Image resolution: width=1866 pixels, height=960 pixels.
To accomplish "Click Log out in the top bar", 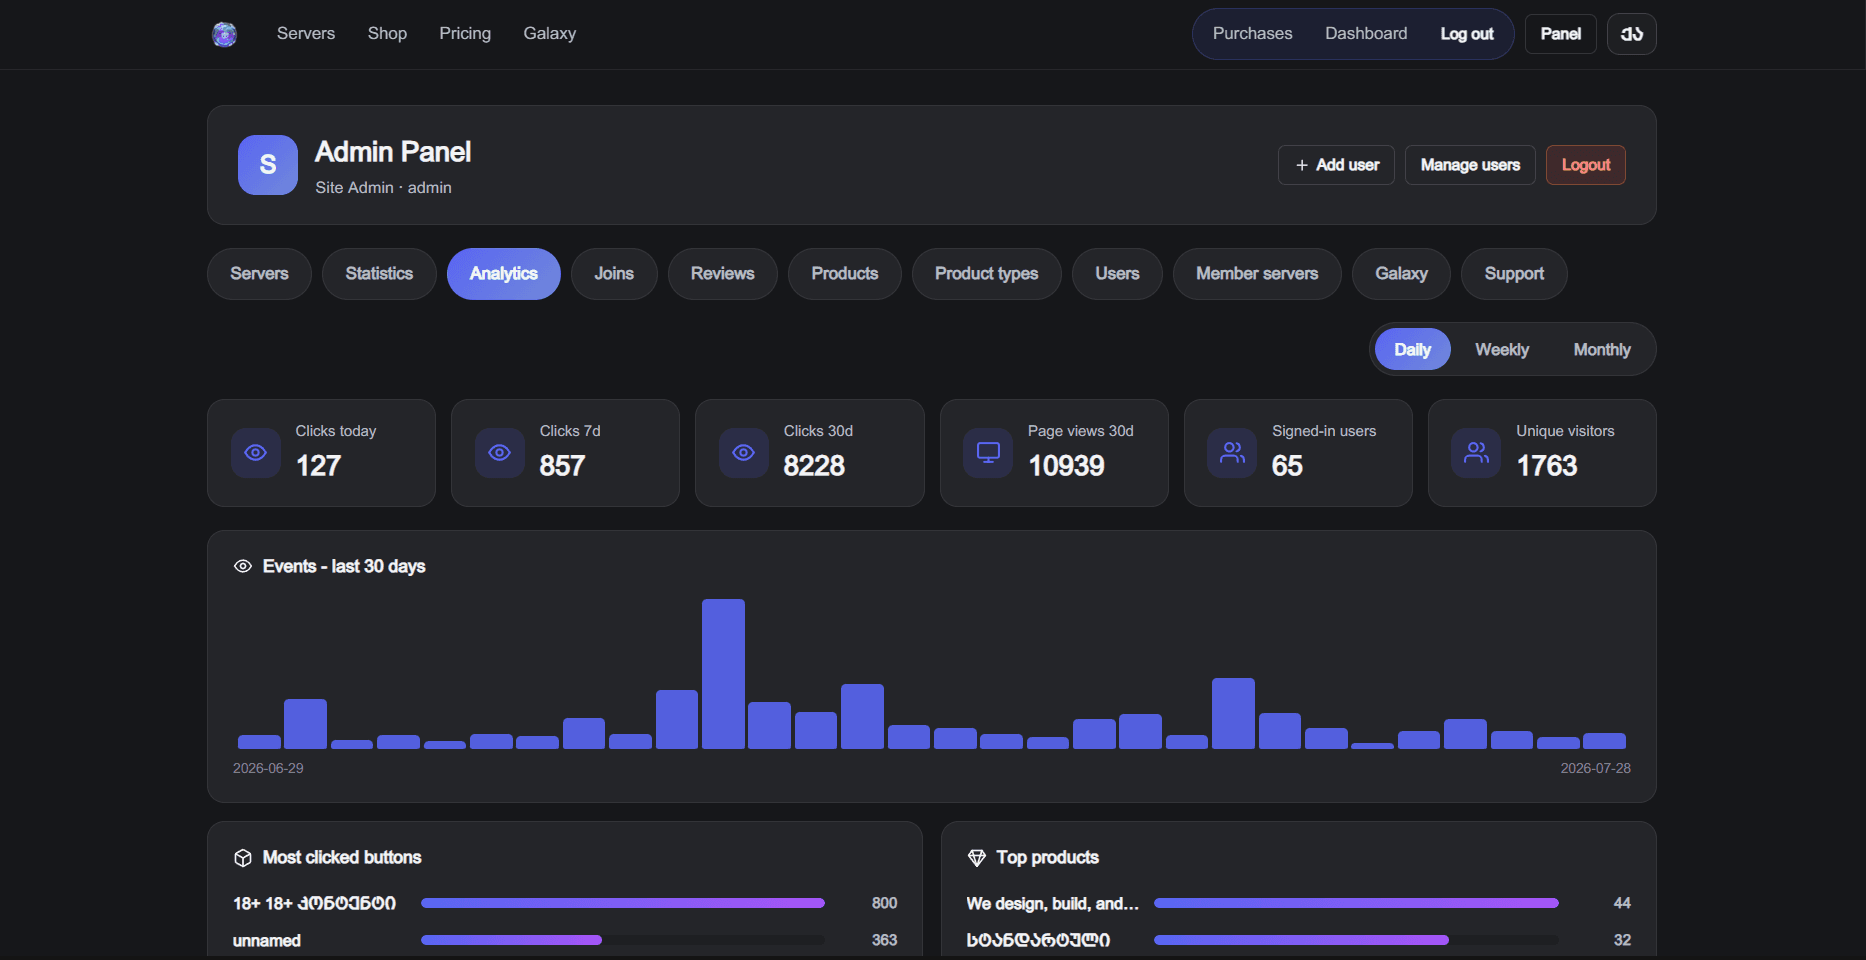I will [1467, 34].
